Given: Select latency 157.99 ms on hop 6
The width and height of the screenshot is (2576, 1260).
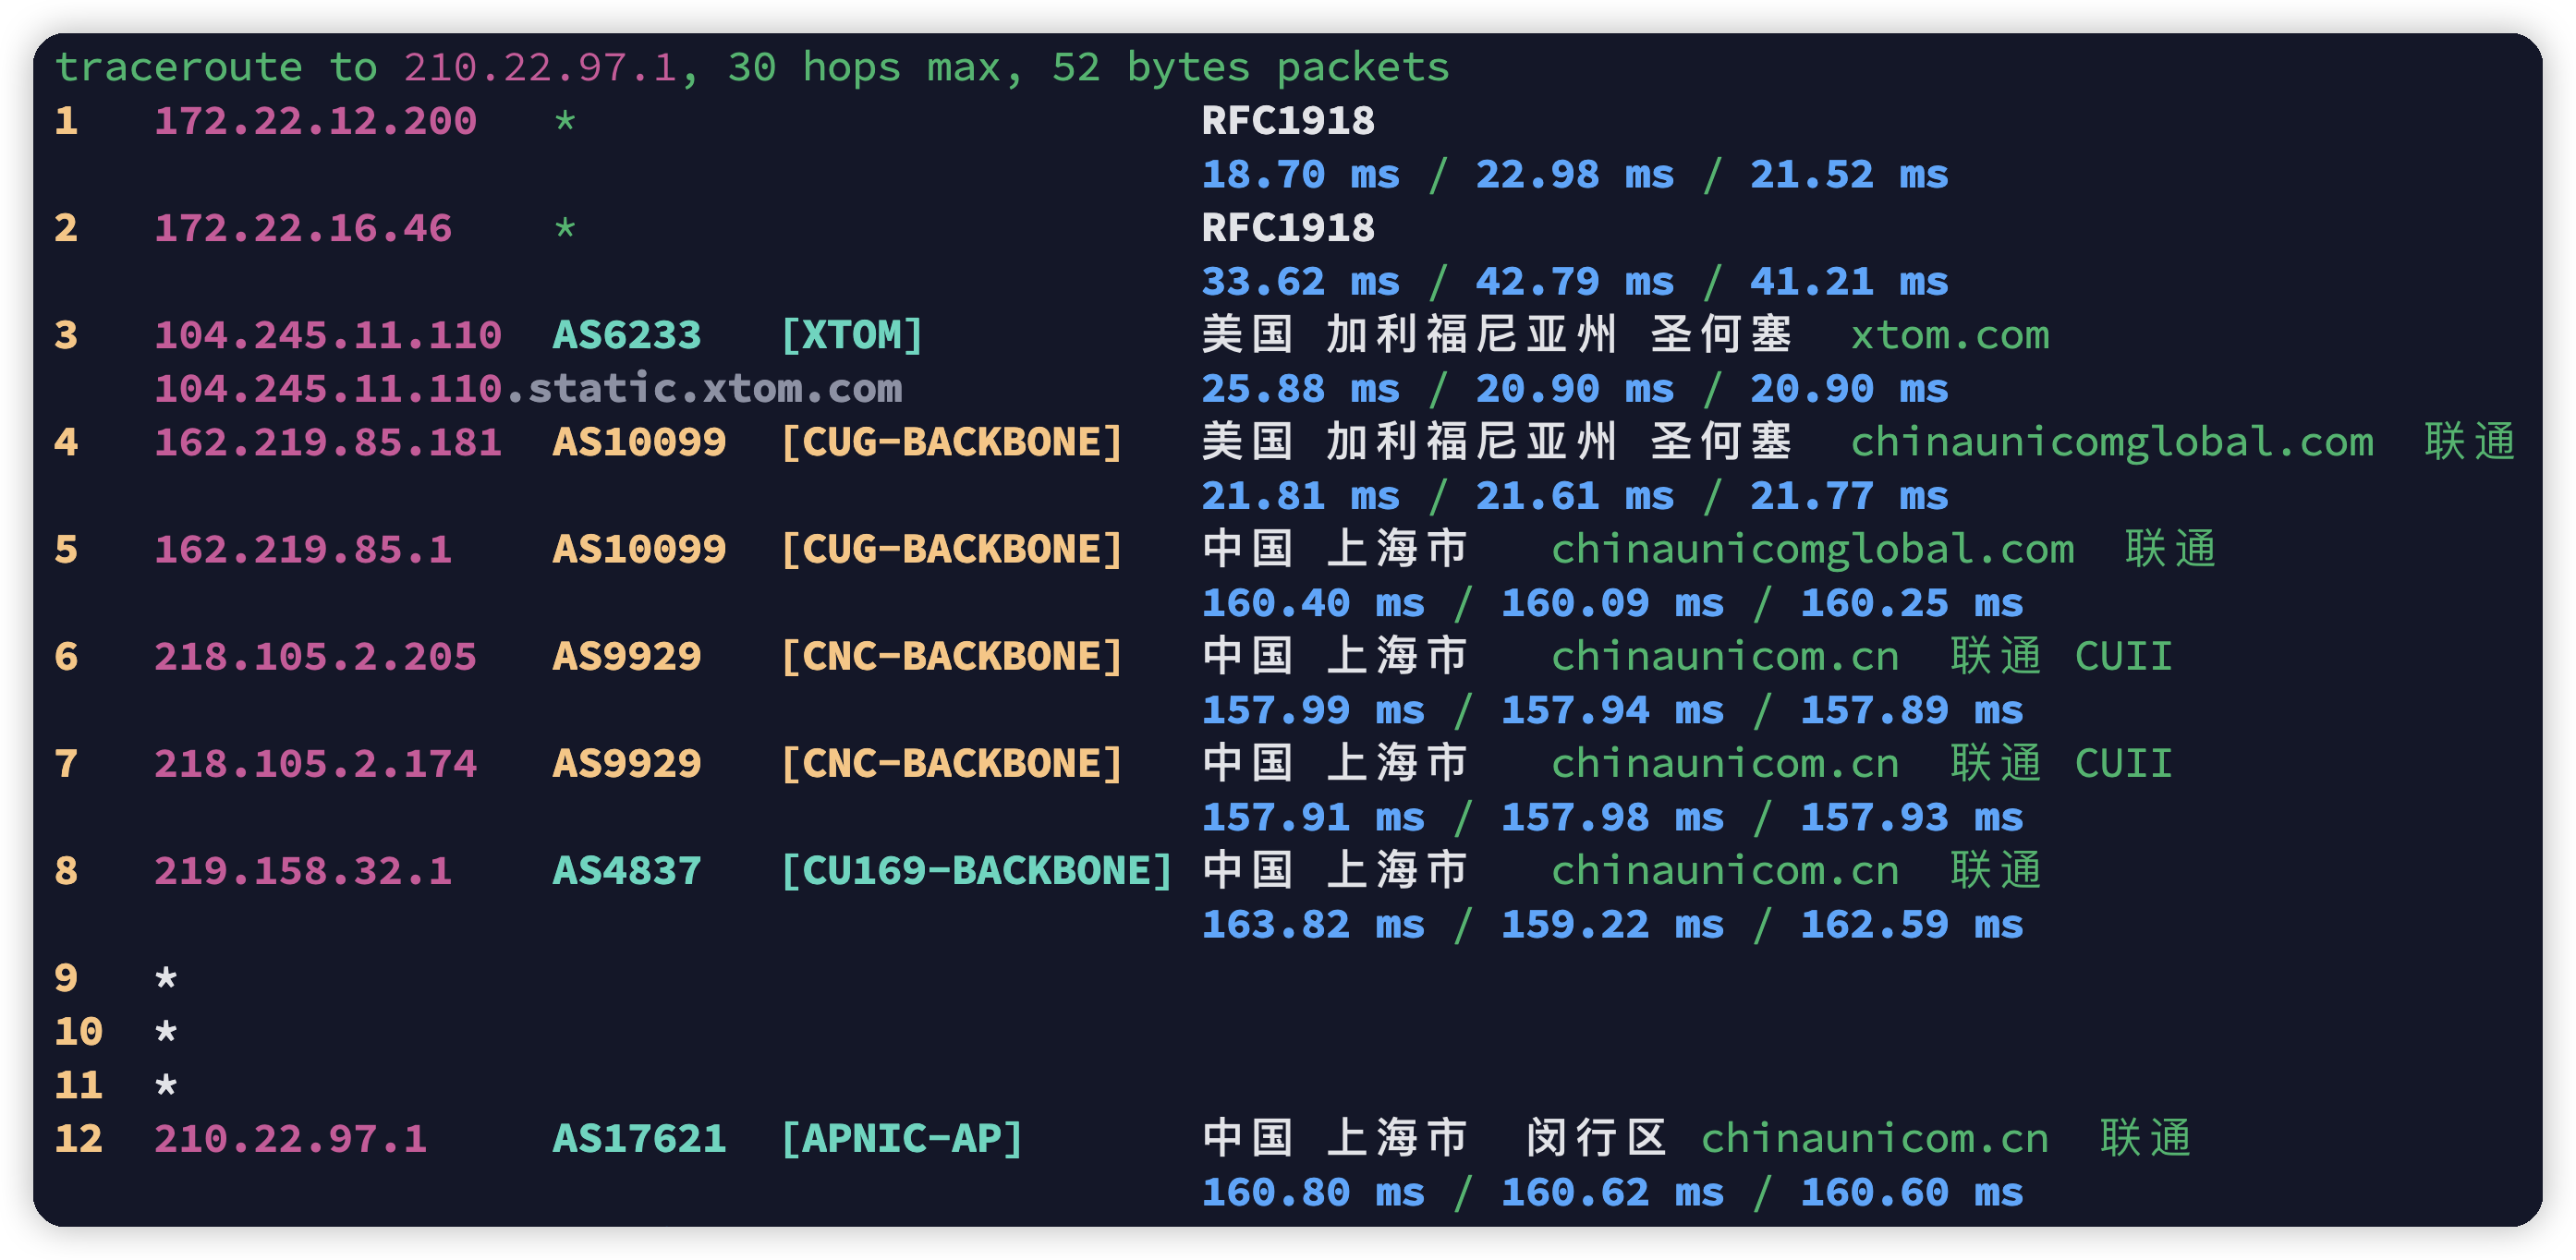Looking at the screenshot, I should pos(1313,711).
